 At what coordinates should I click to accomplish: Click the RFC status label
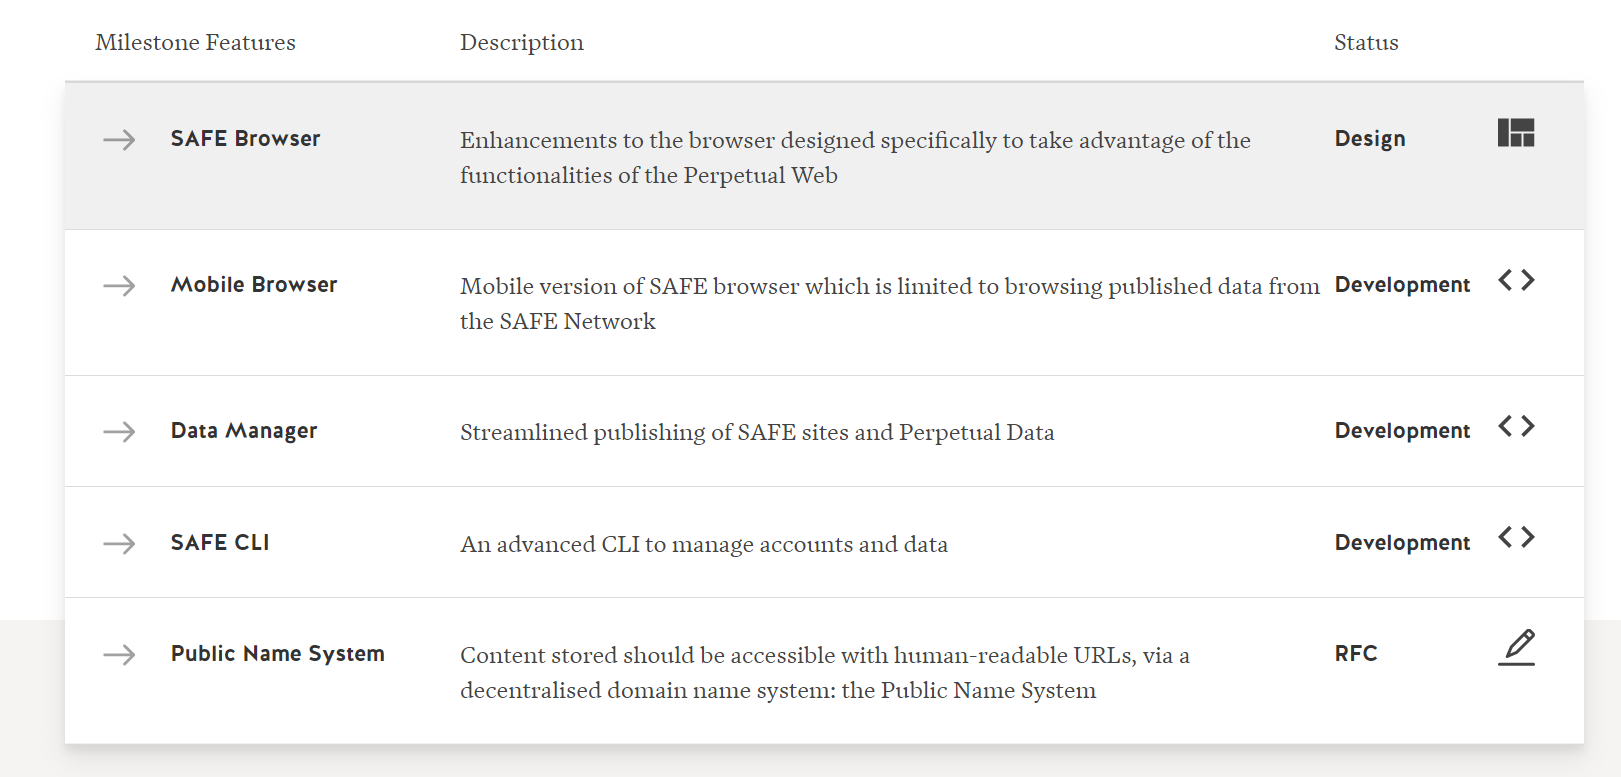tap(1355, 654)
